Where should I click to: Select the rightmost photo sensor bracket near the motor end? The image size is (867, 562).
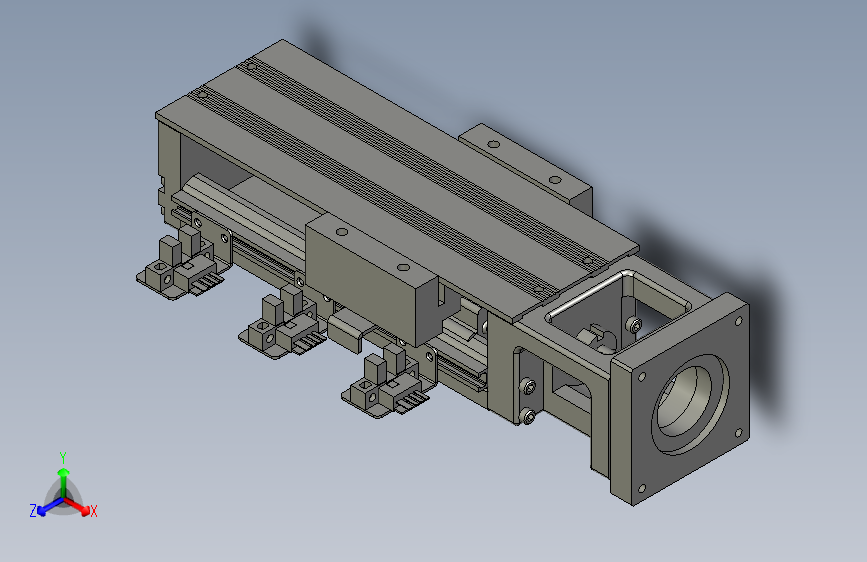[x=387, y=384]
